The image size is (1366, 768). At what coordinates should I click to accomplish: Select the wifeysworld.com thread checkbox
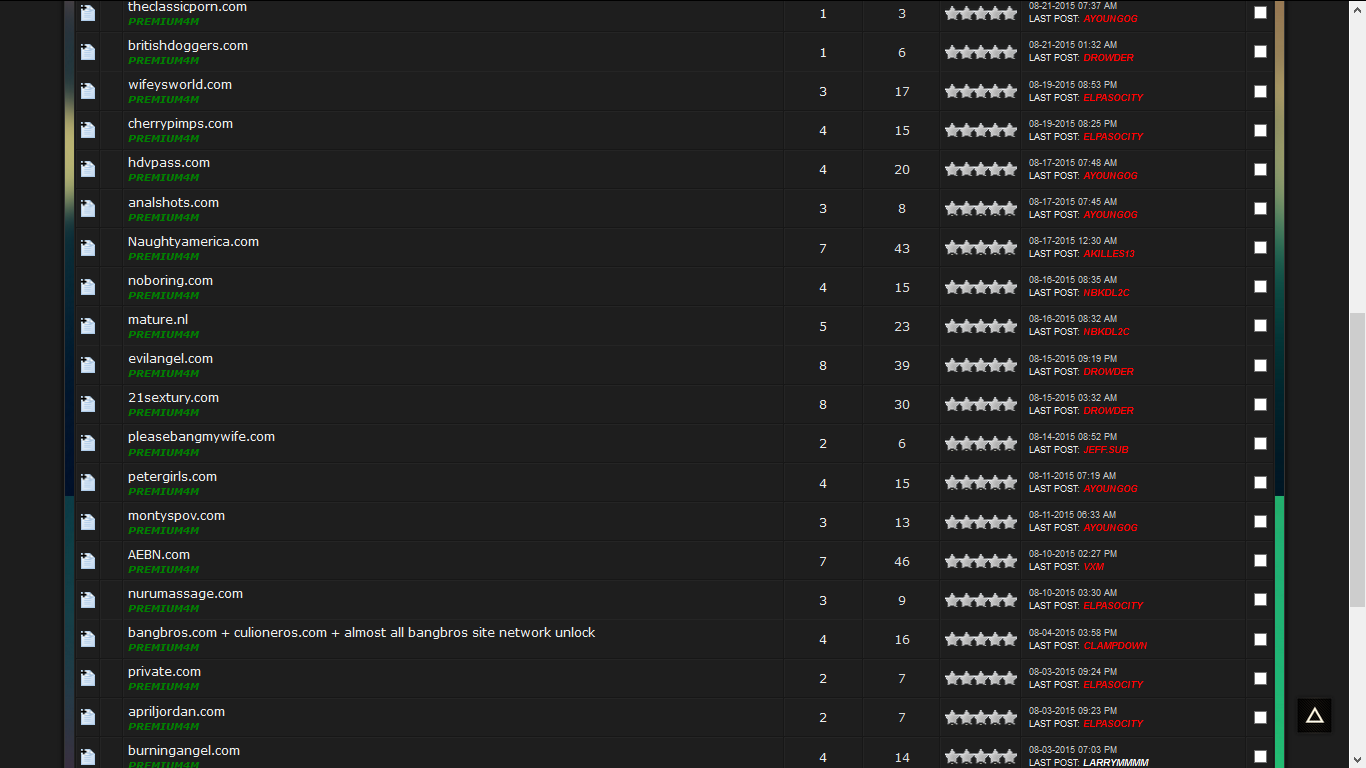click(x=1260, y=91)
